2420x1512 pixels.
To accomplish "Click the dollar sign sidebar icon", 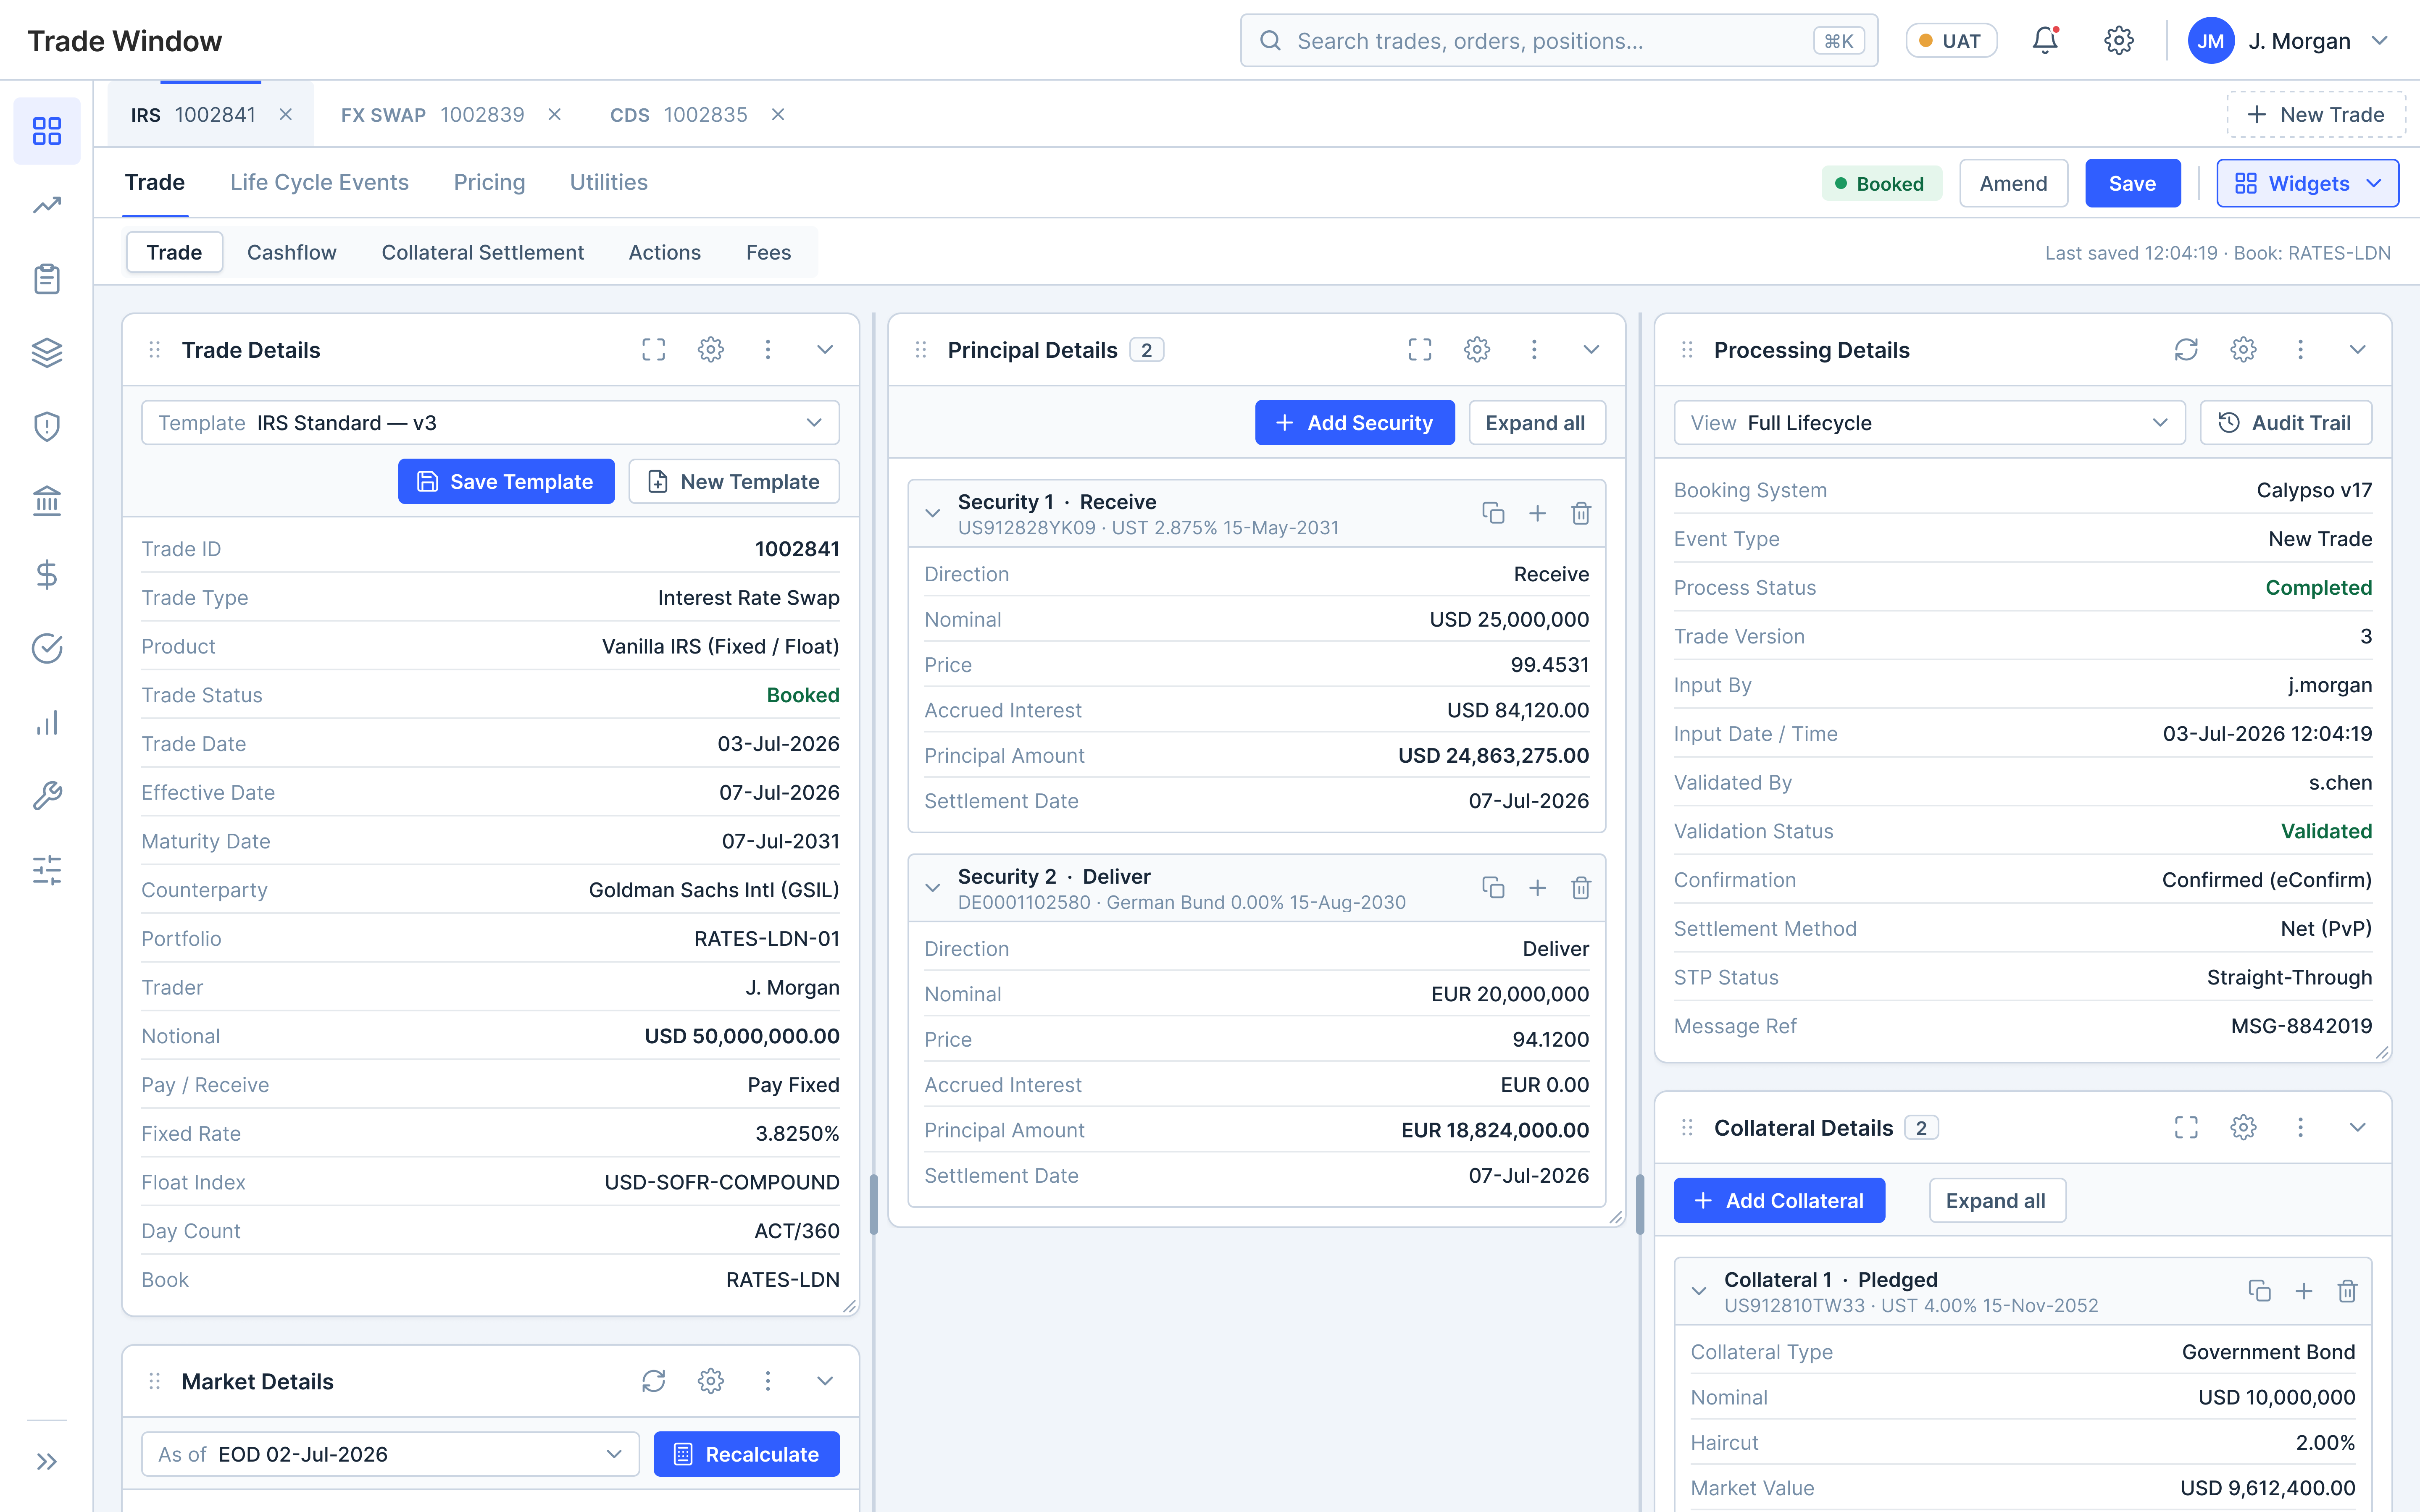I will [x=47, y=575].
